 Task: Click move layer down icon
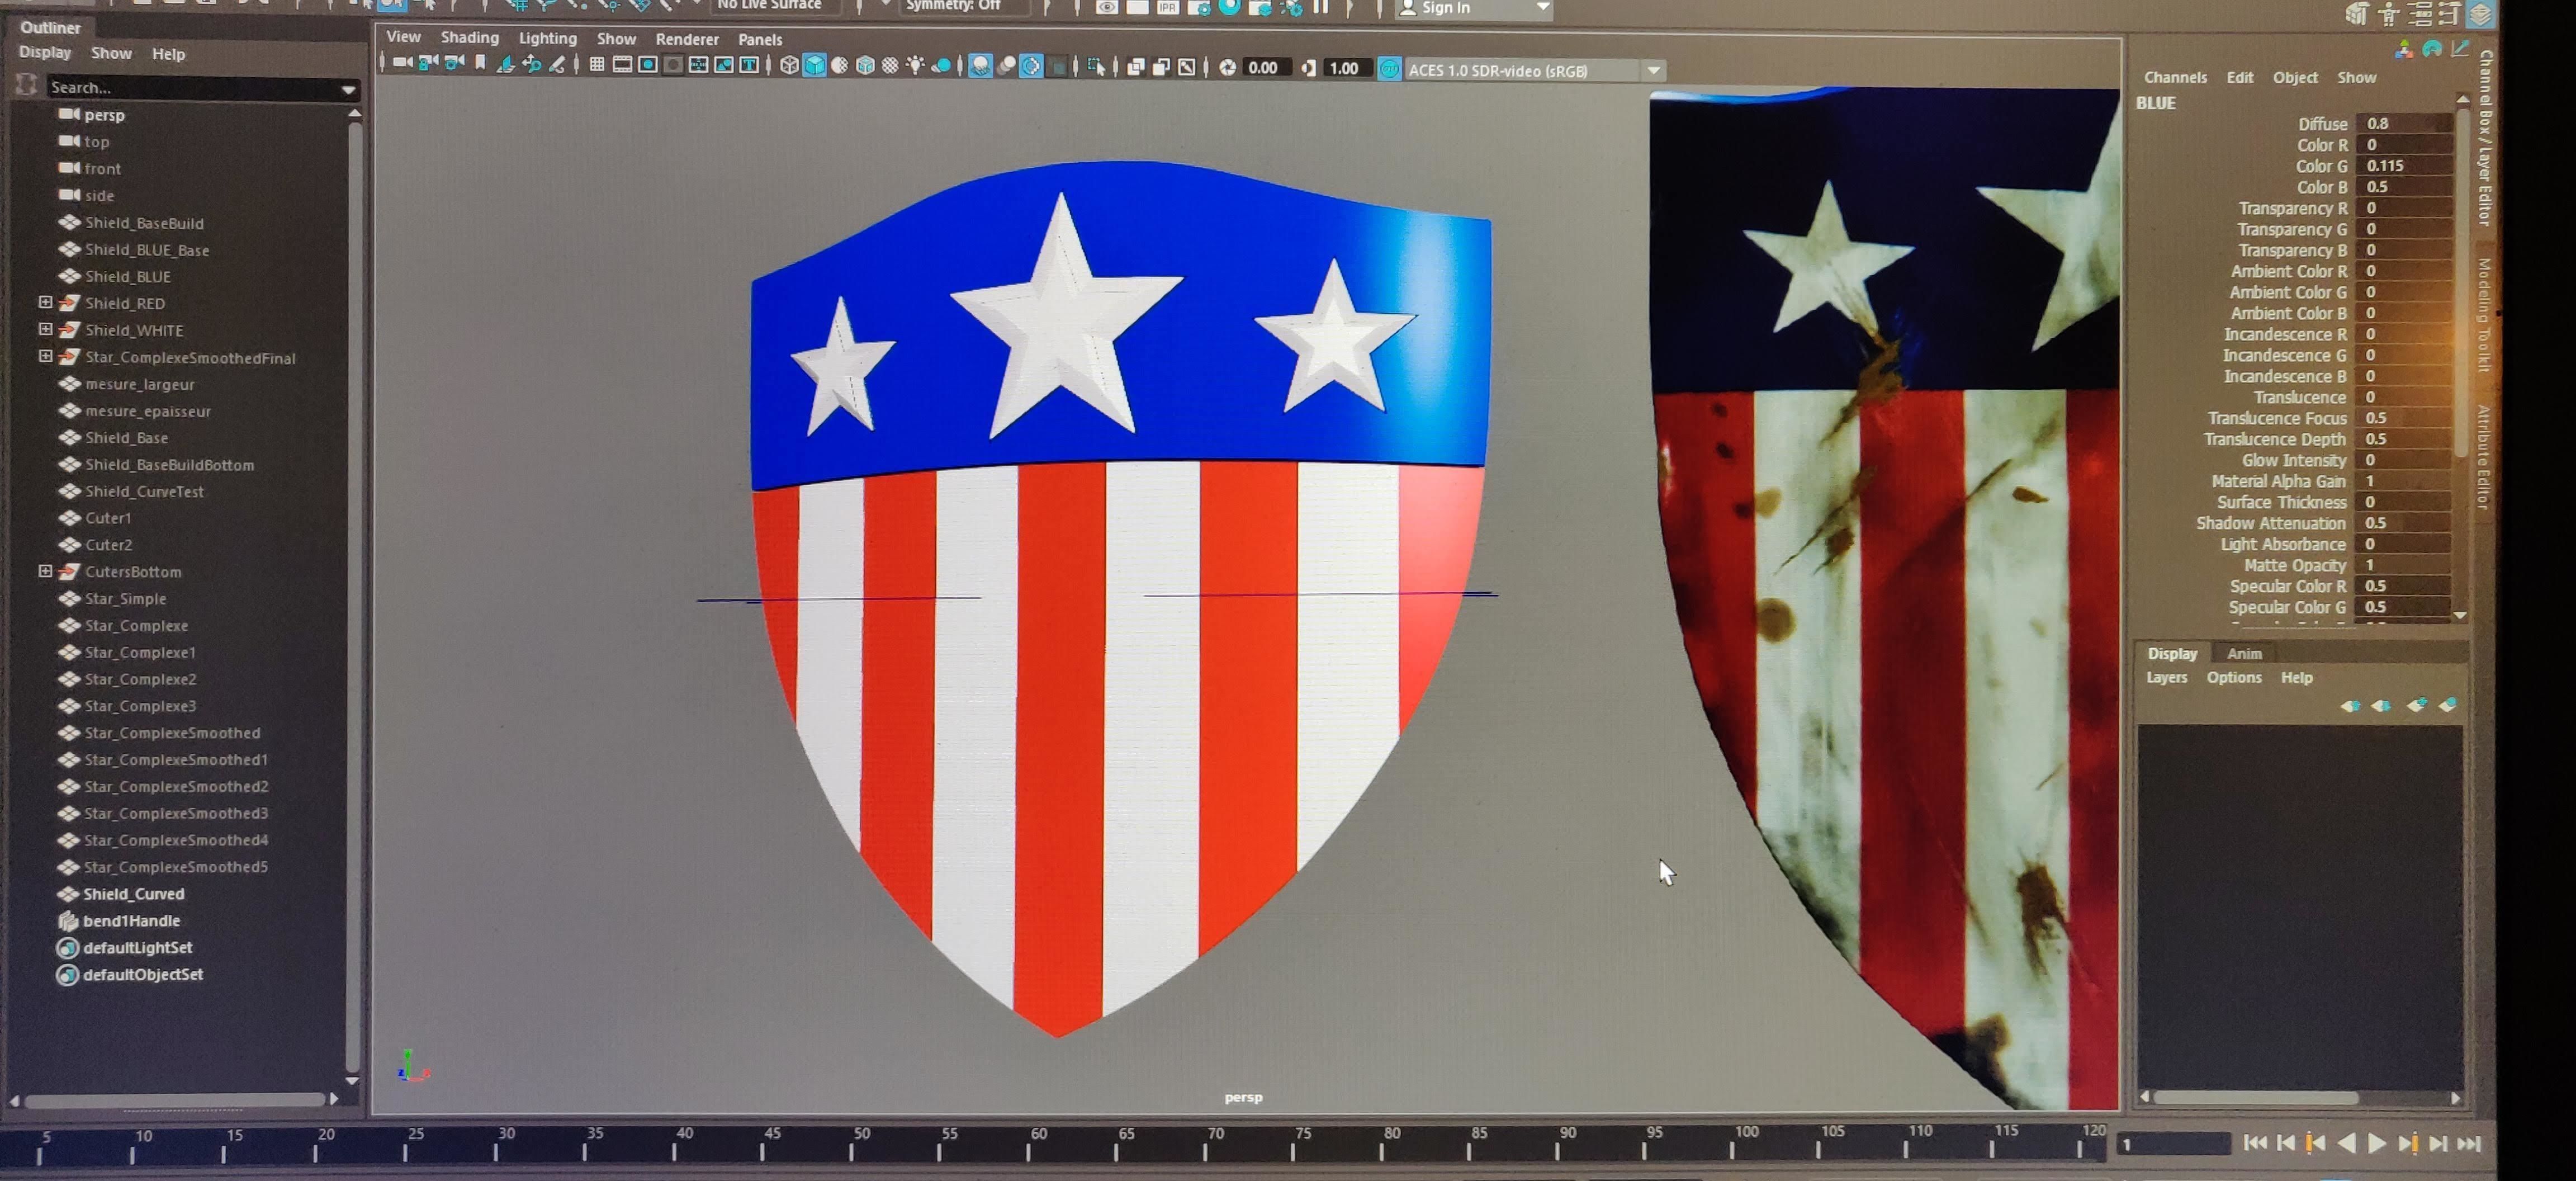pos(2382,705)
